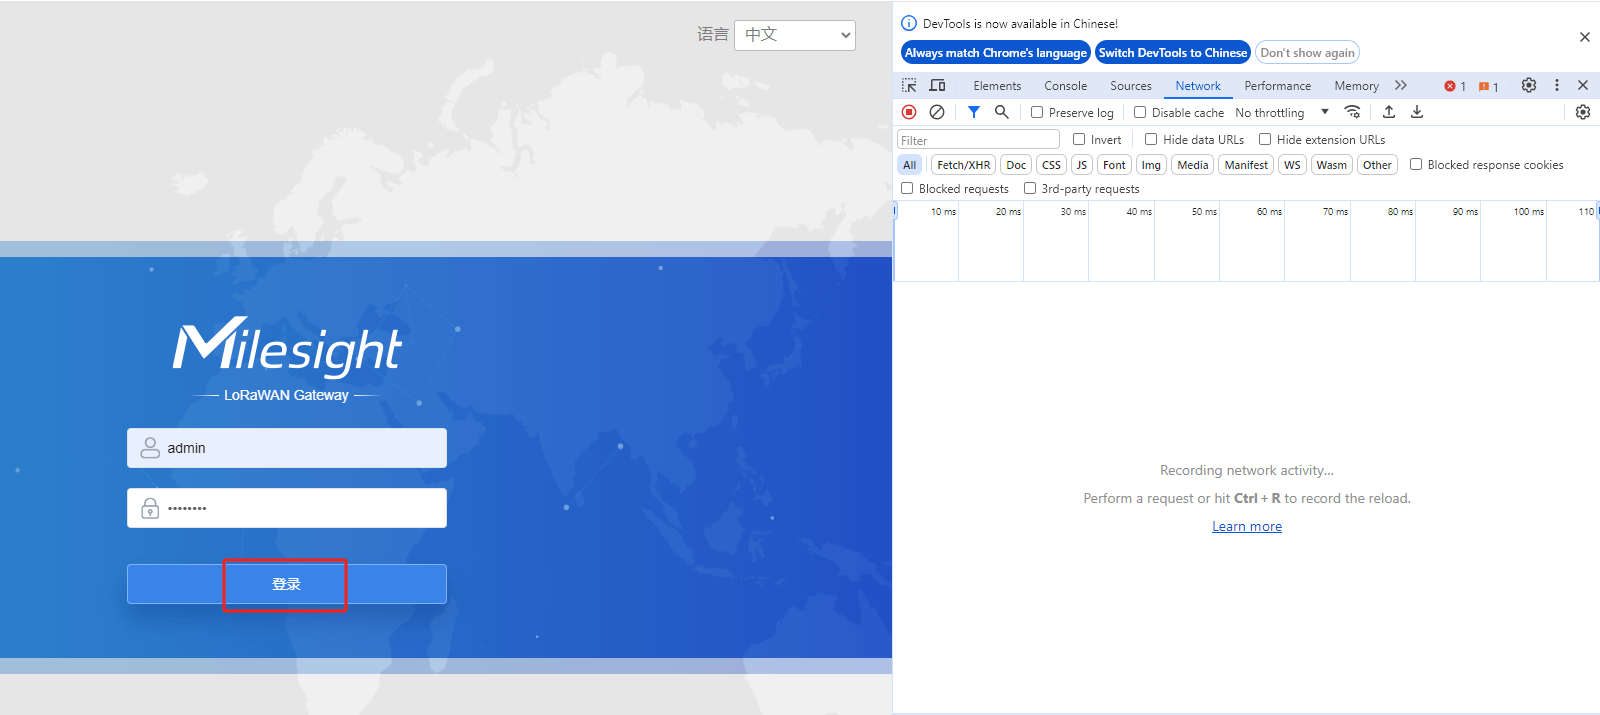Click the network Filter text field

pos(978,140)
